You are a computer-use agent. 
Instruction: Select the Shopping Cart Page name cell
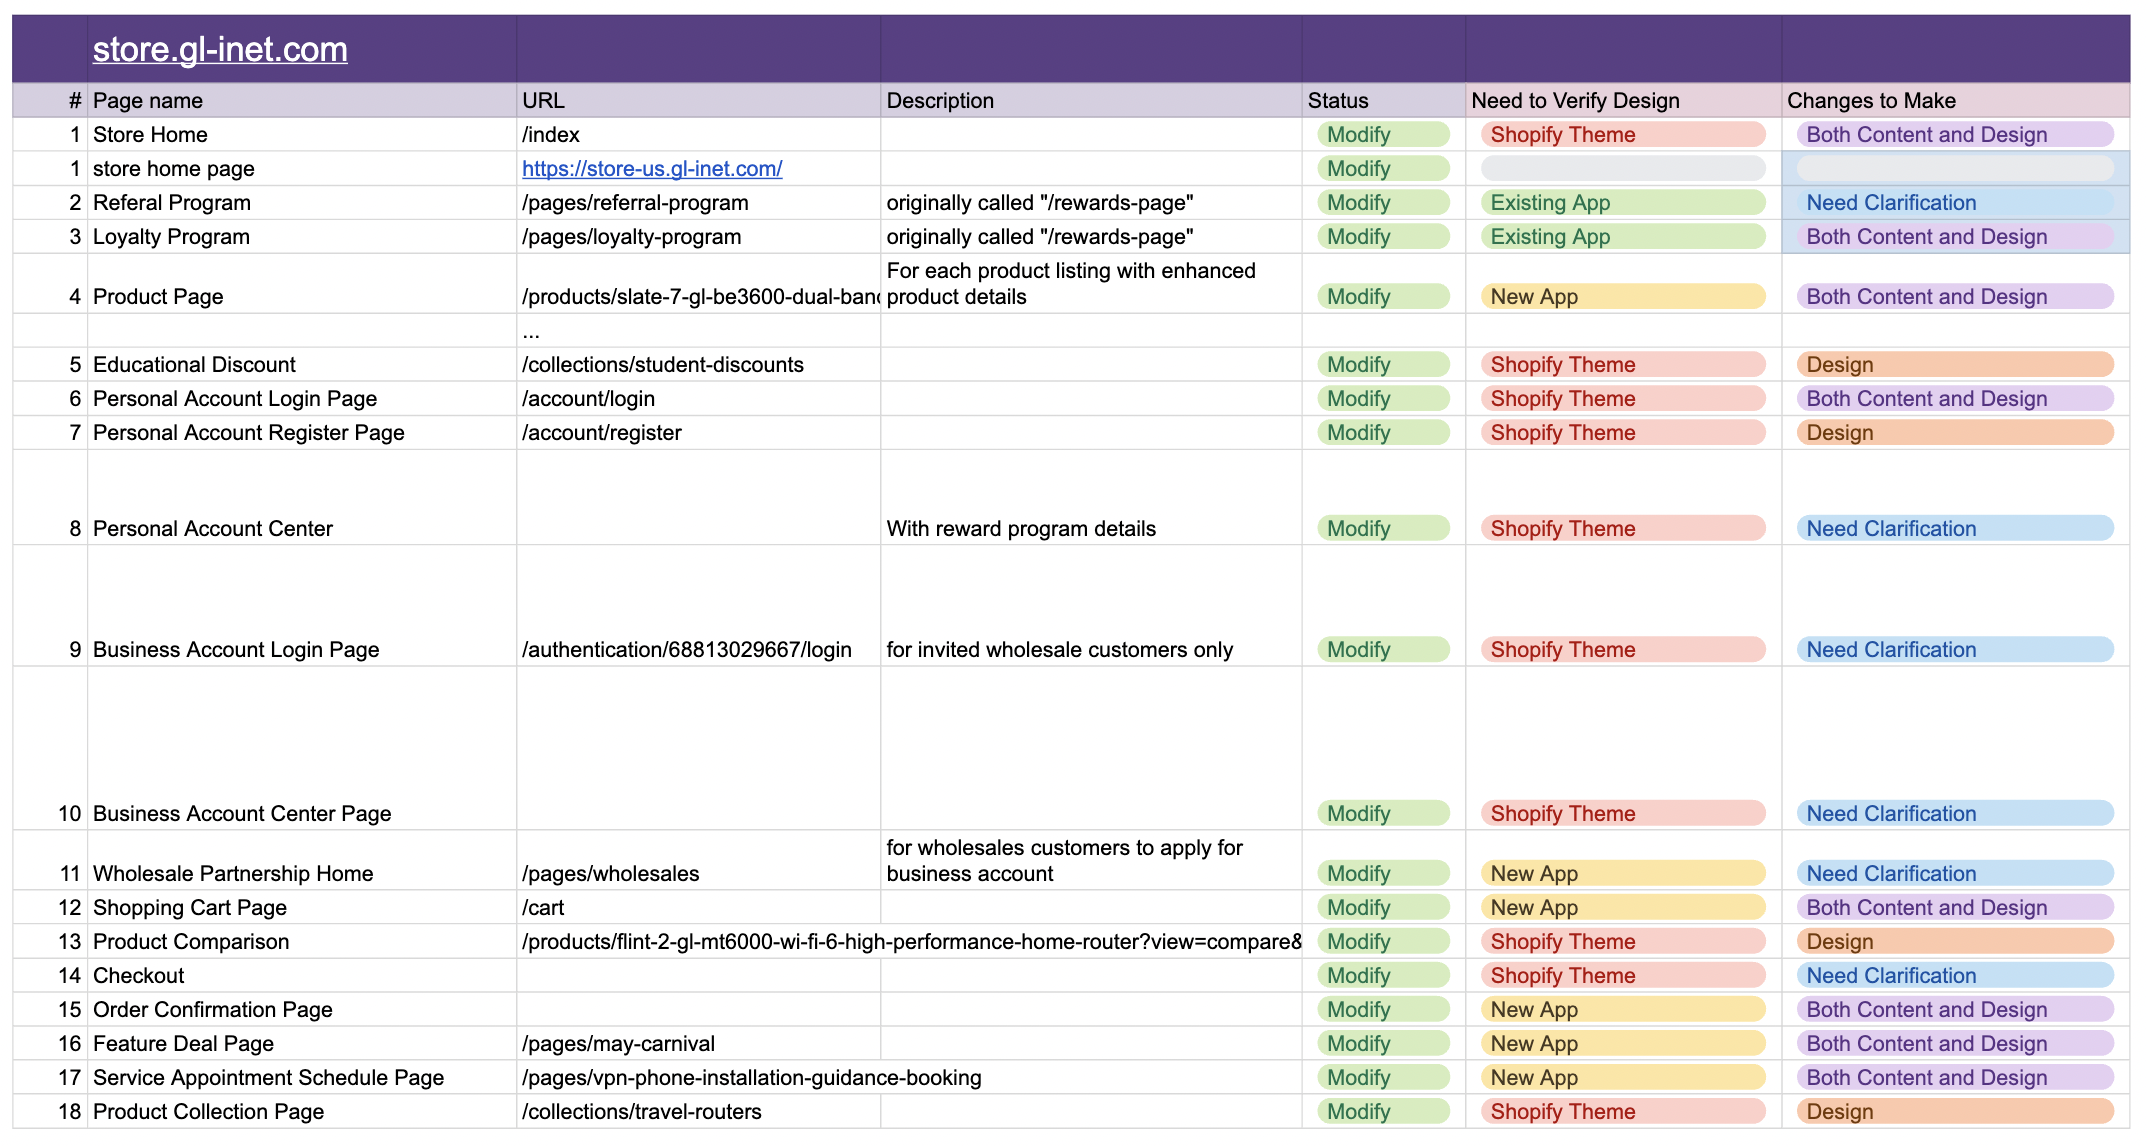coord(302,908)
